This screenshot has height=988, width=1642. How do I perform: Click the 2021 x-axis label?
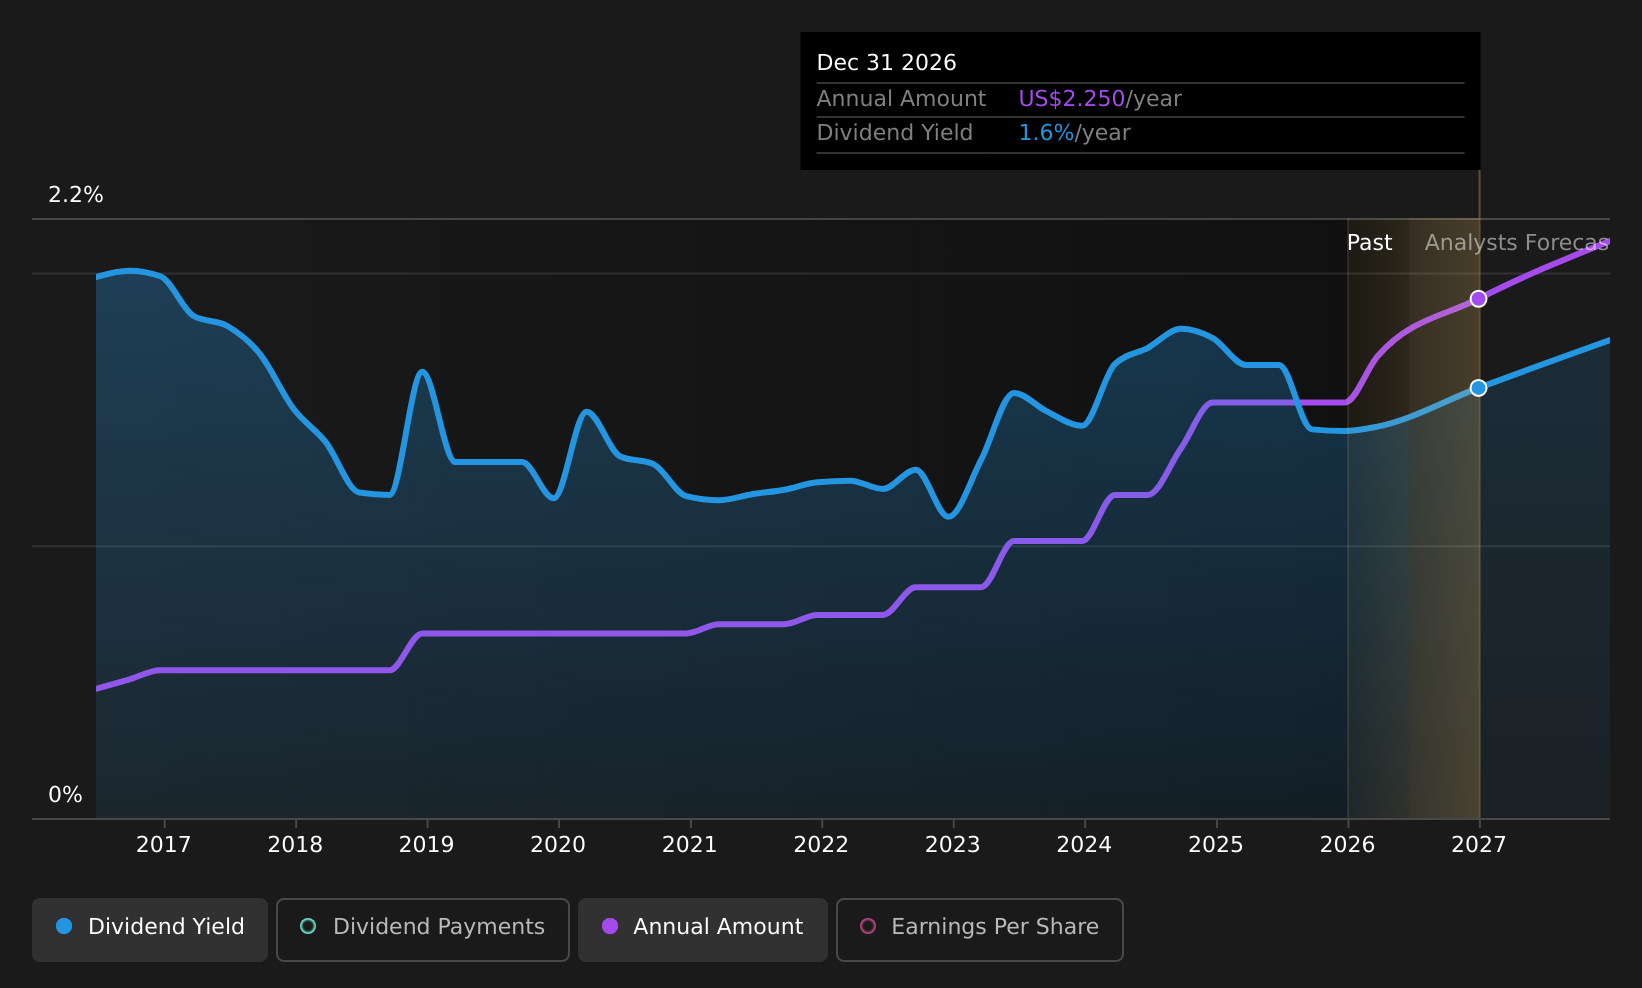pyautogui.click(x=690, y=845)
